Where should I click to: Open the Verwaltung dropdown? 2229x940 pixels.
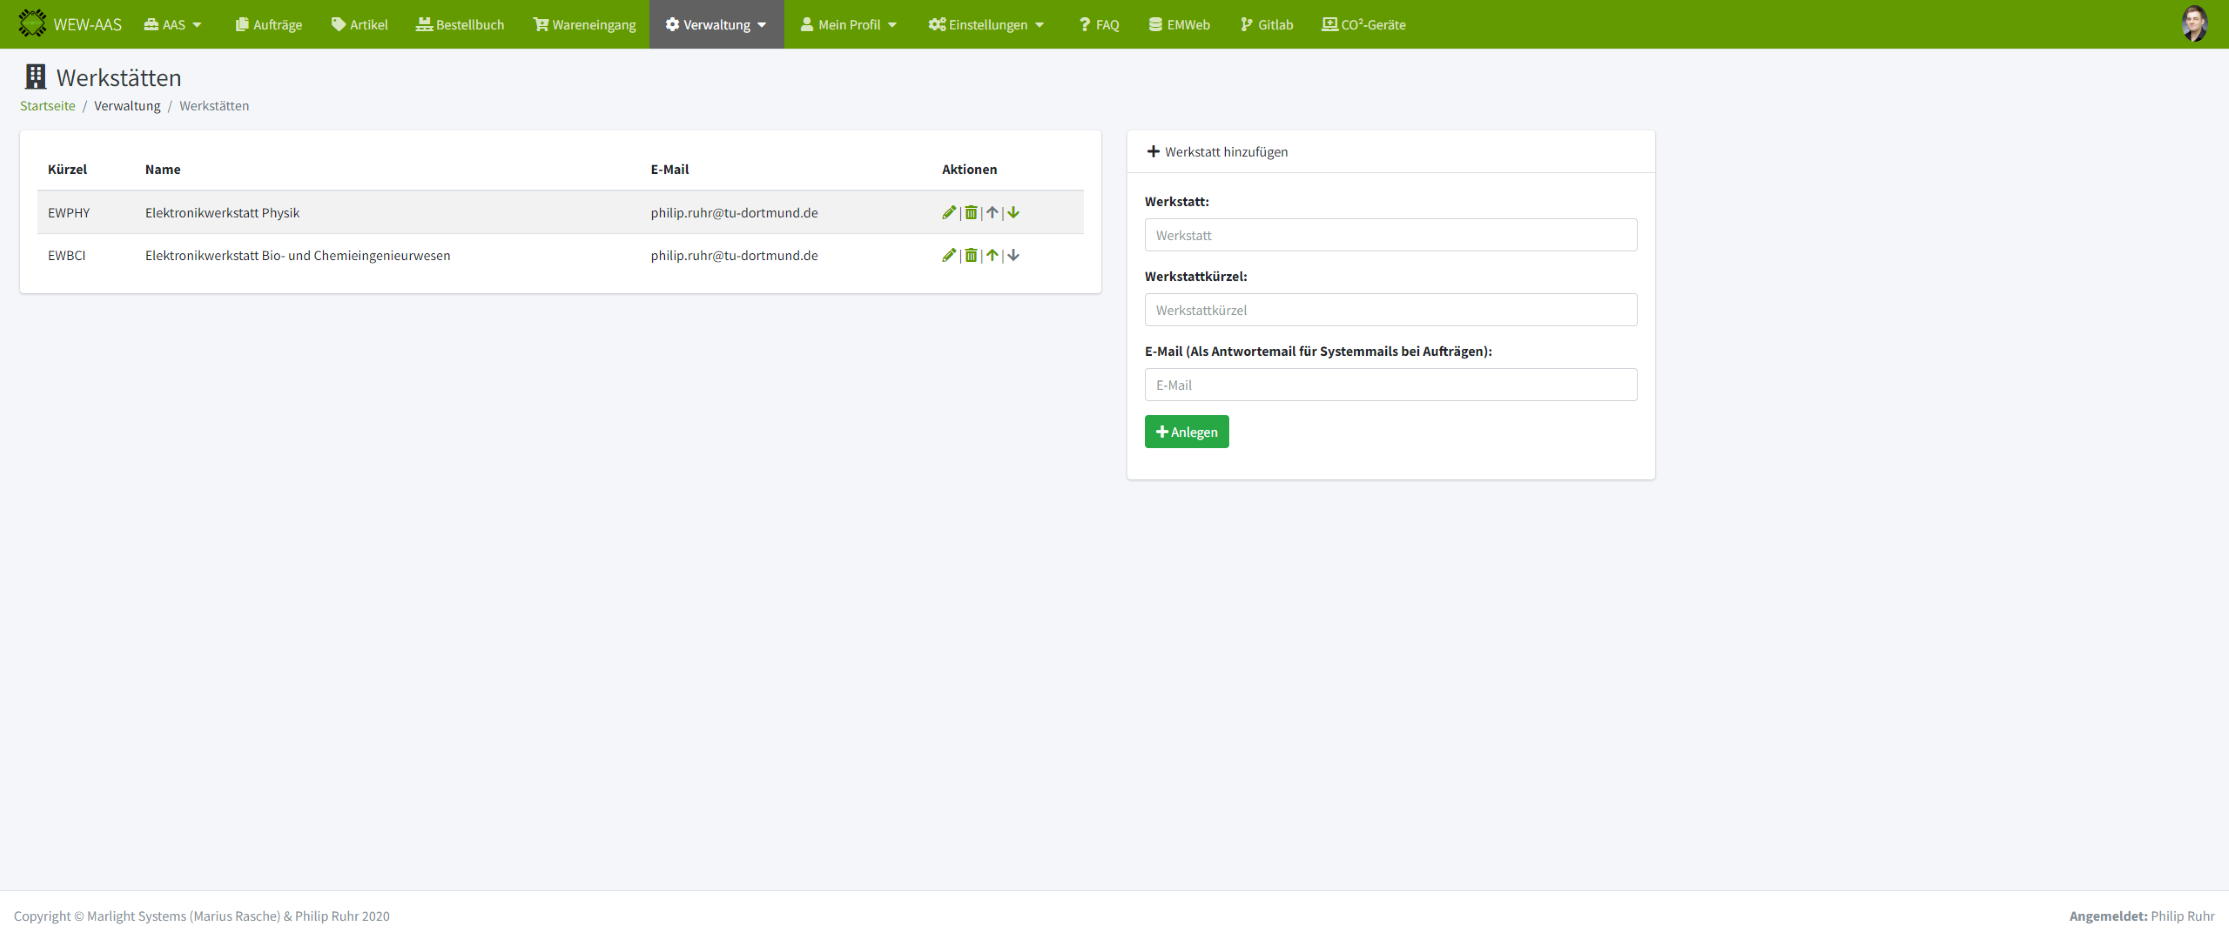(716, 24)
